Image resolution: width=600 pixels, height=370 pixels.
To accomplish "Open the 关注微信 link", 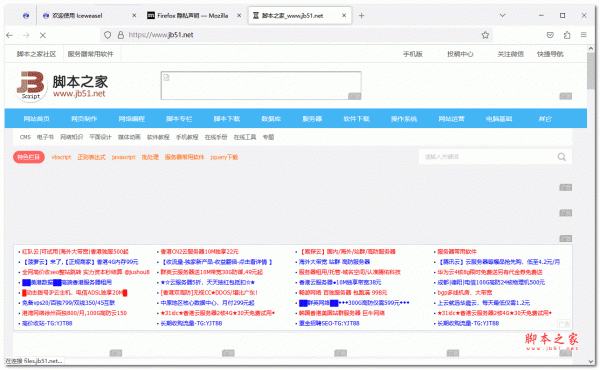I will click(x=510, y=54).
